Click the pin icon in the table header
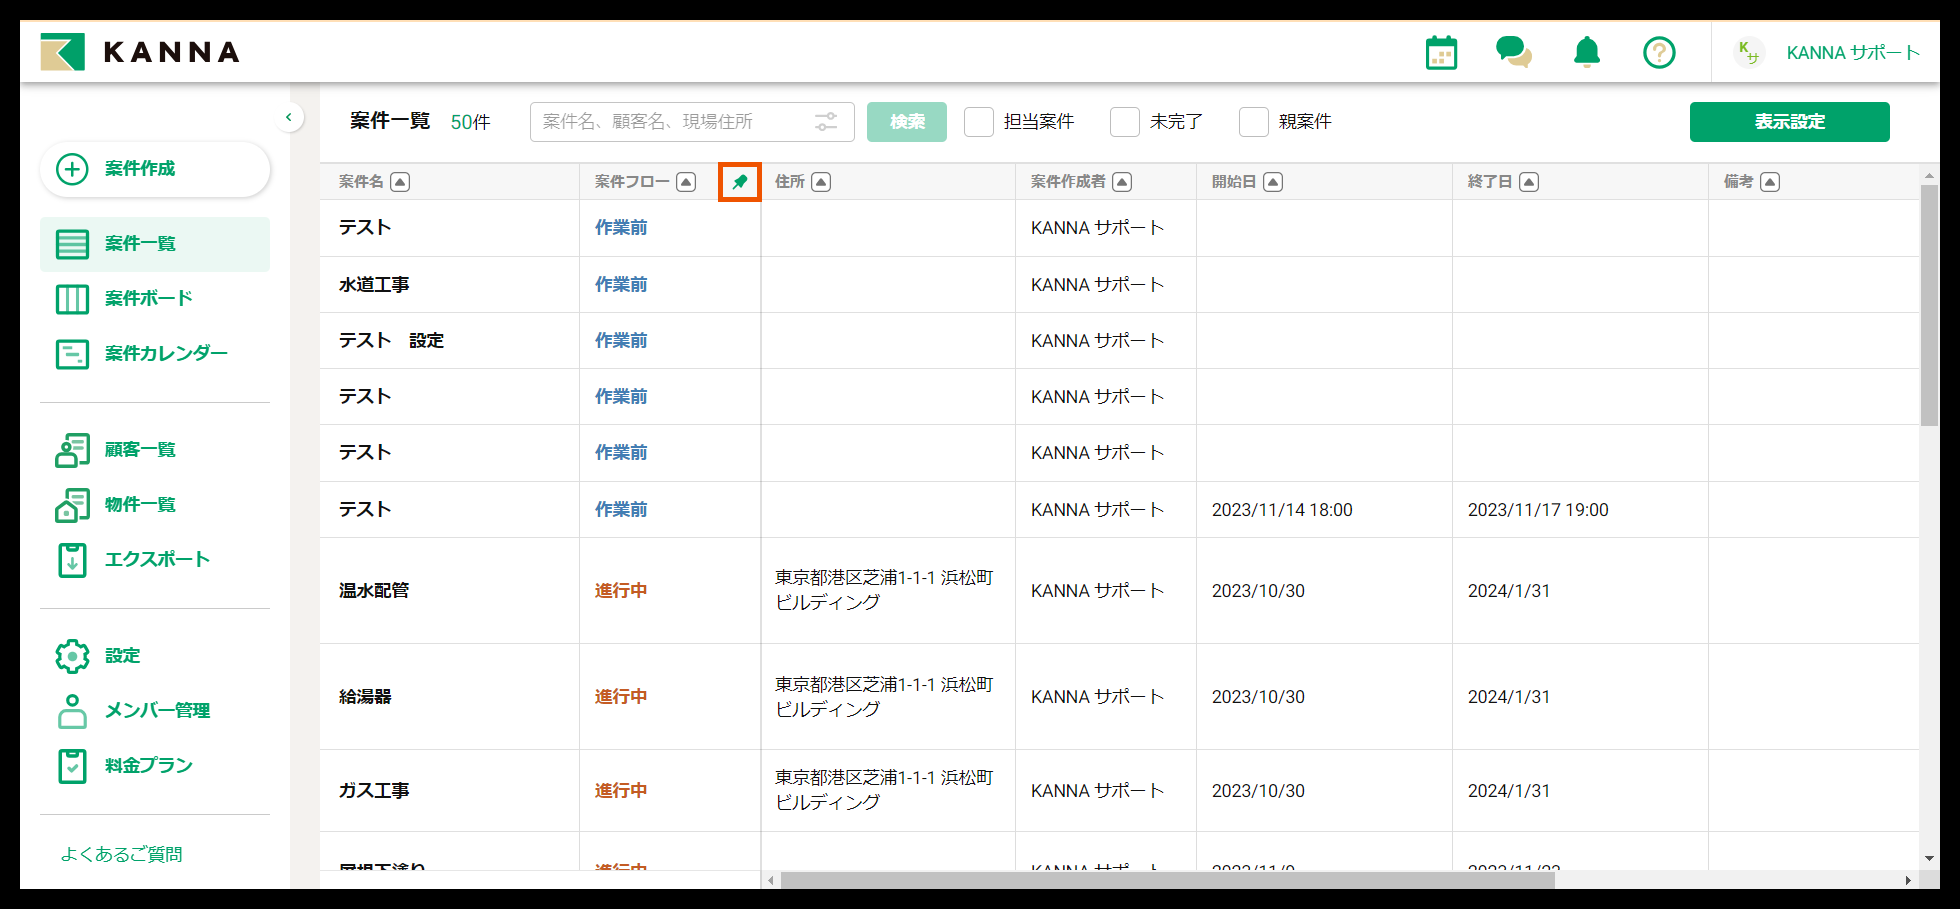The height and width of the screenshot is (909, 1960). 739,182
